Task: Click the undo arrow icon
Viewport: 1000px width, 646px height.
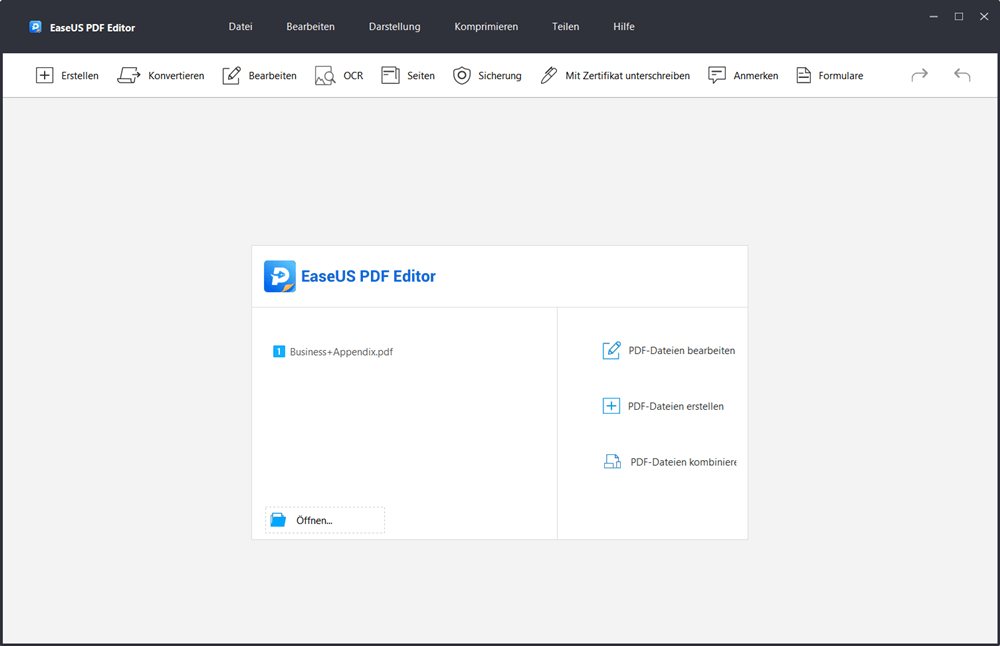Action: tap(962, 75)
